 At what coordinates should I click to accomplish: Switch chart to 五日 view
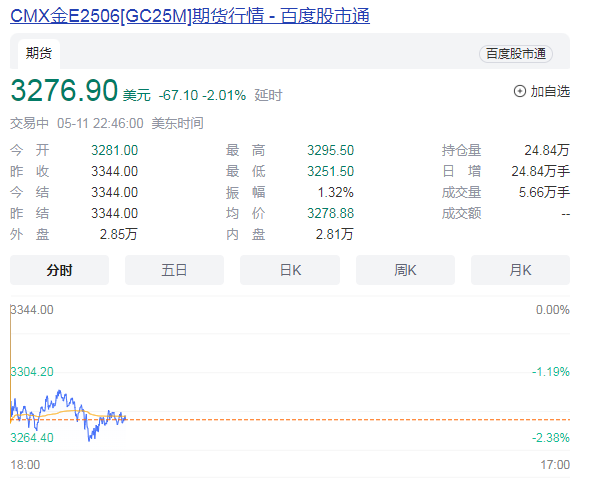click(174, 270)
